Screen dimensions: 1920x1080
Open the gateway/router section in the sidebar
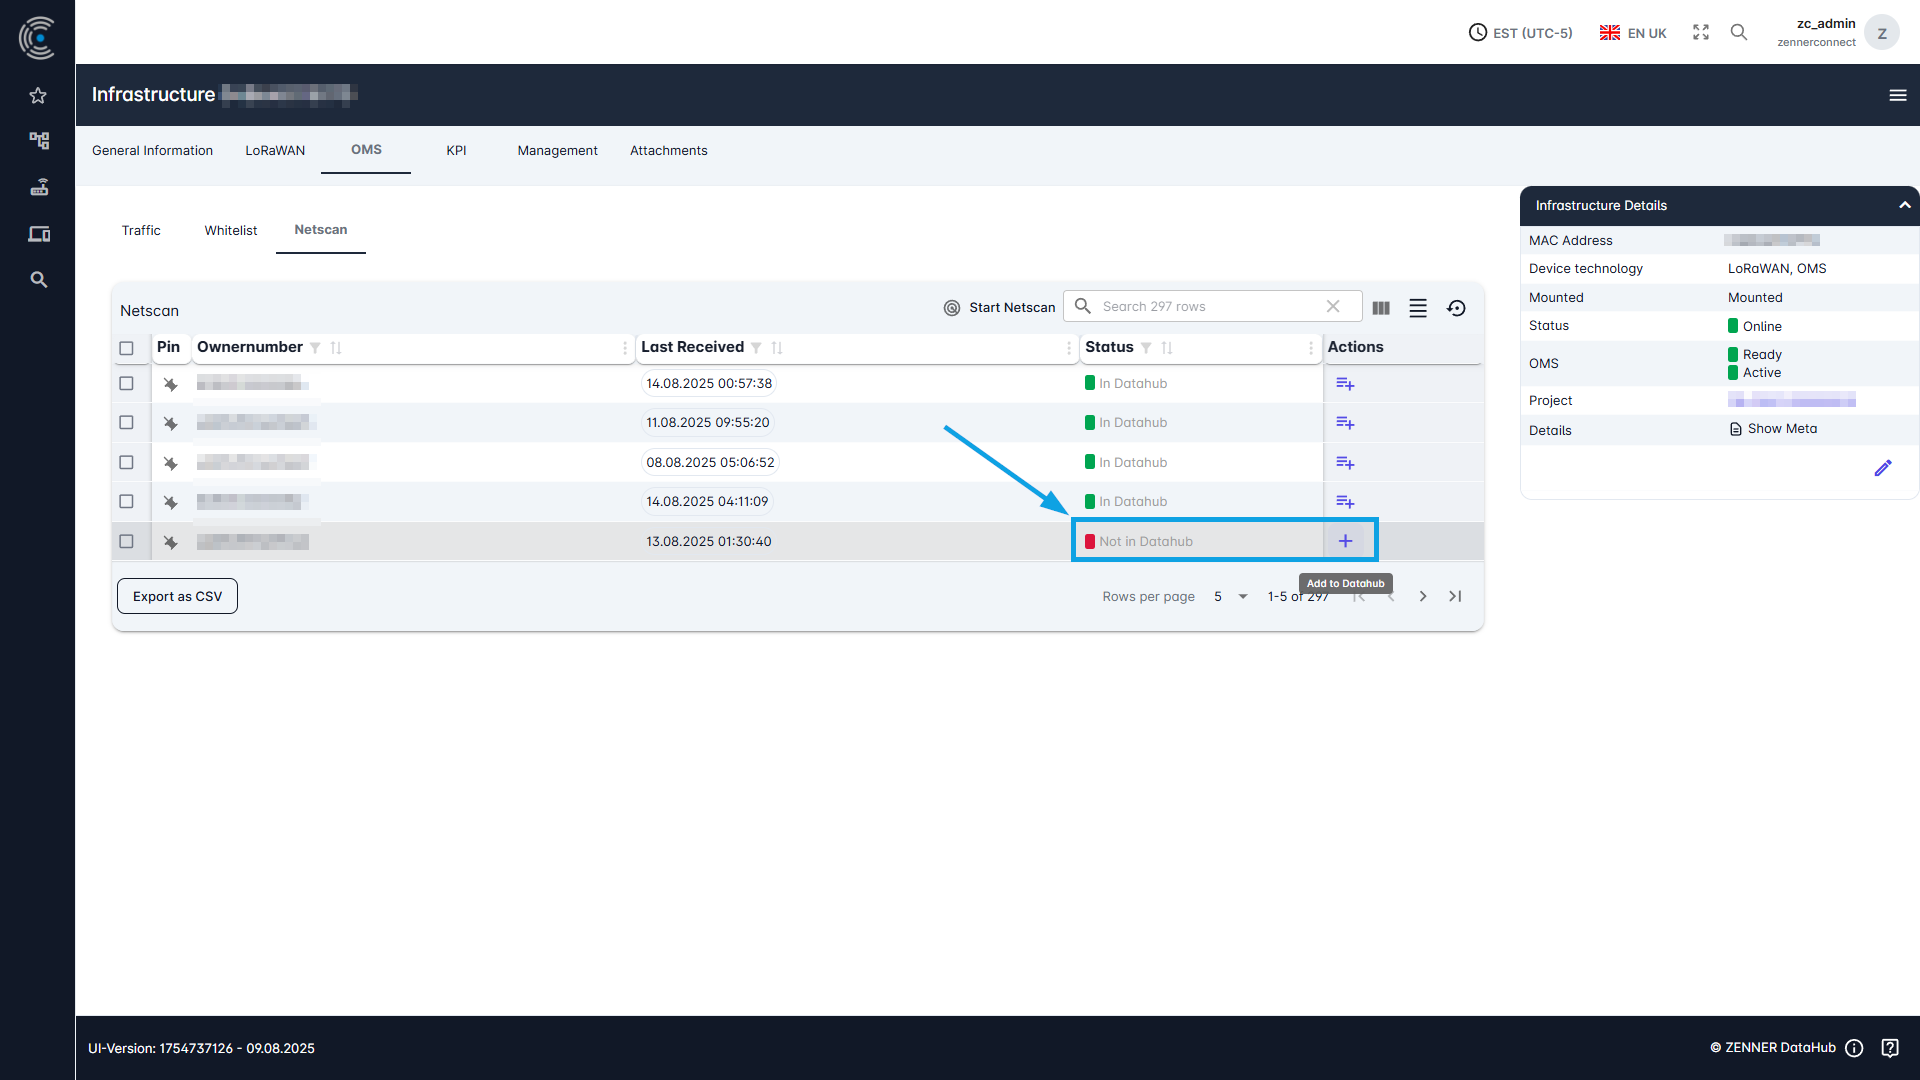tap(38, 187)
